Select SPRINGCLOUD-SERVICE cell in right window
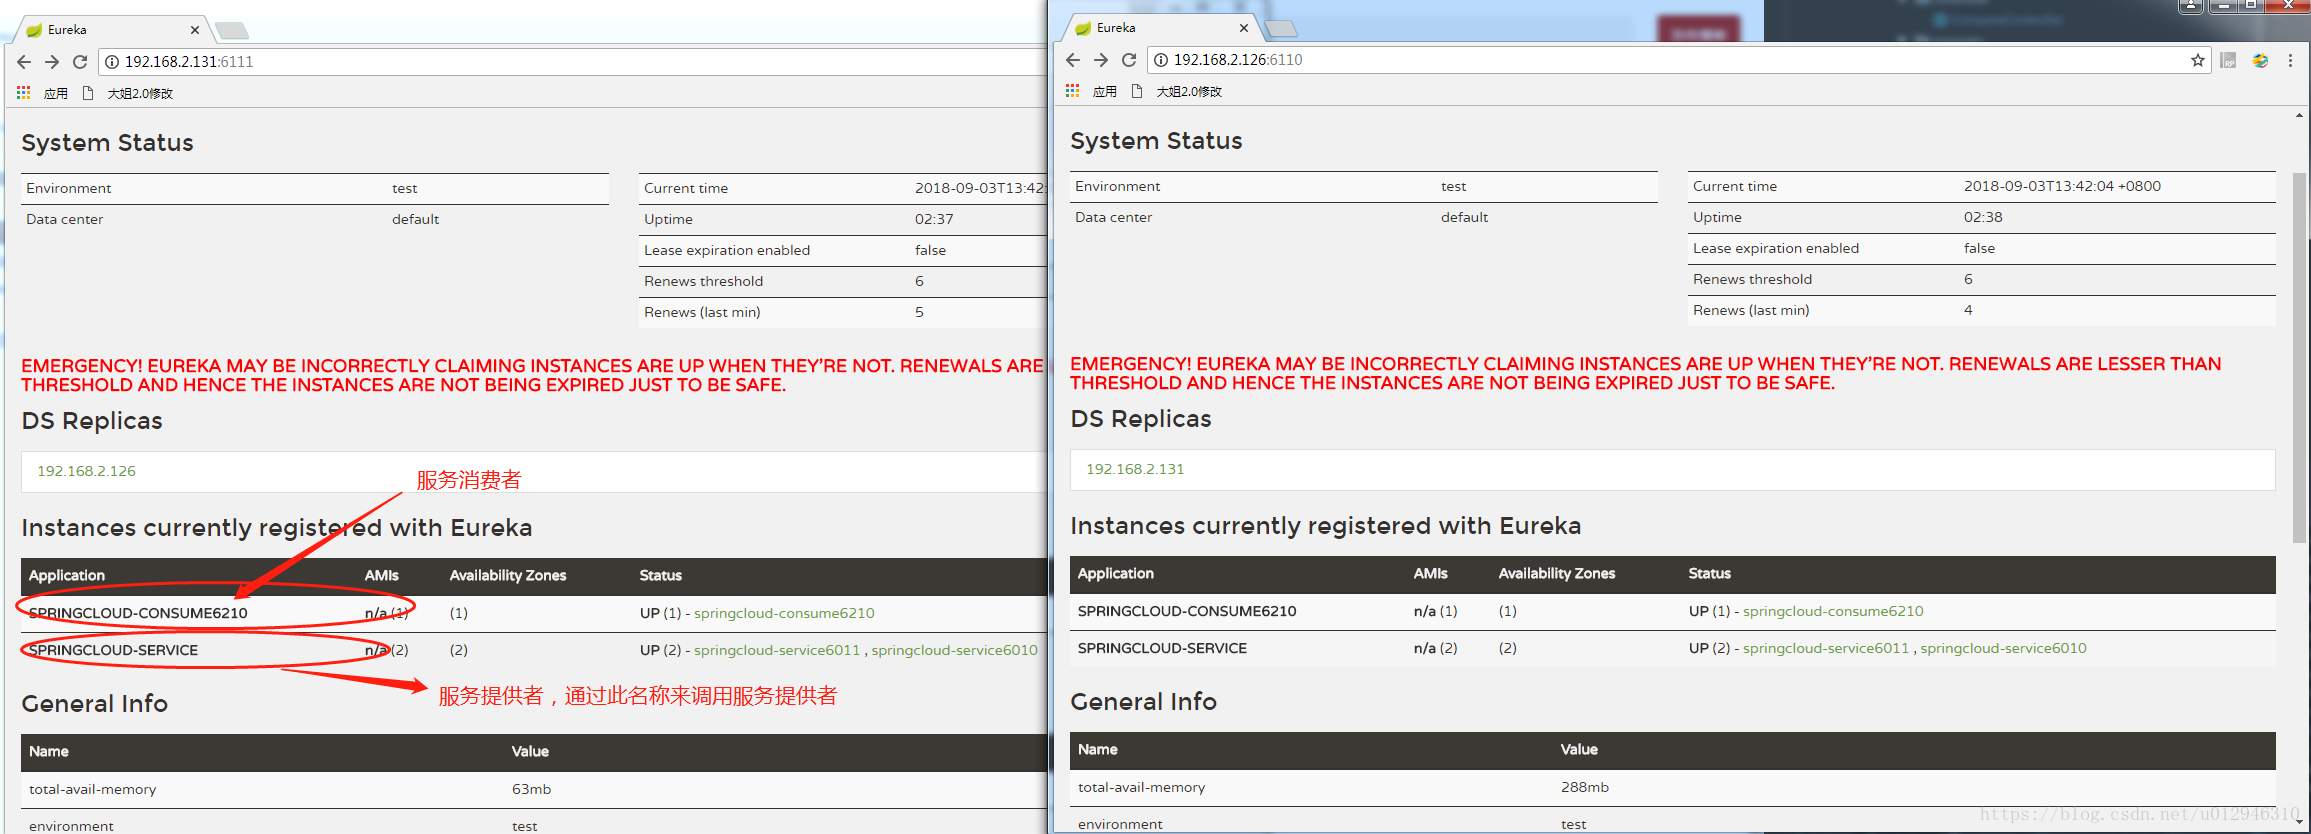Screen dimensions: 2311x834 [x=1162, y=648]
